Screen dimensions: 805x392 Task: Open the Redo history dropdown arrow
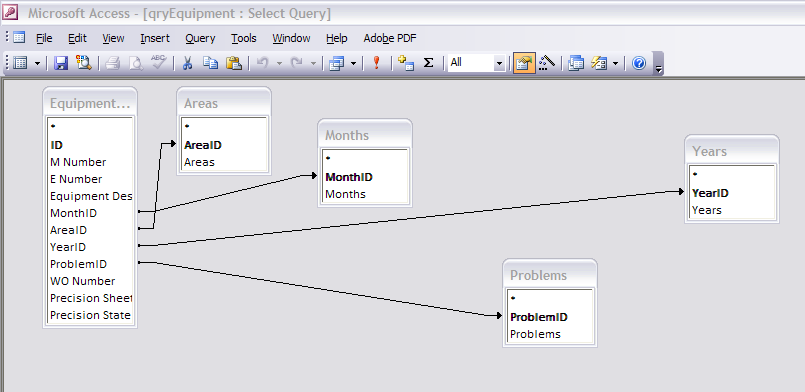[x=313, y=64]
